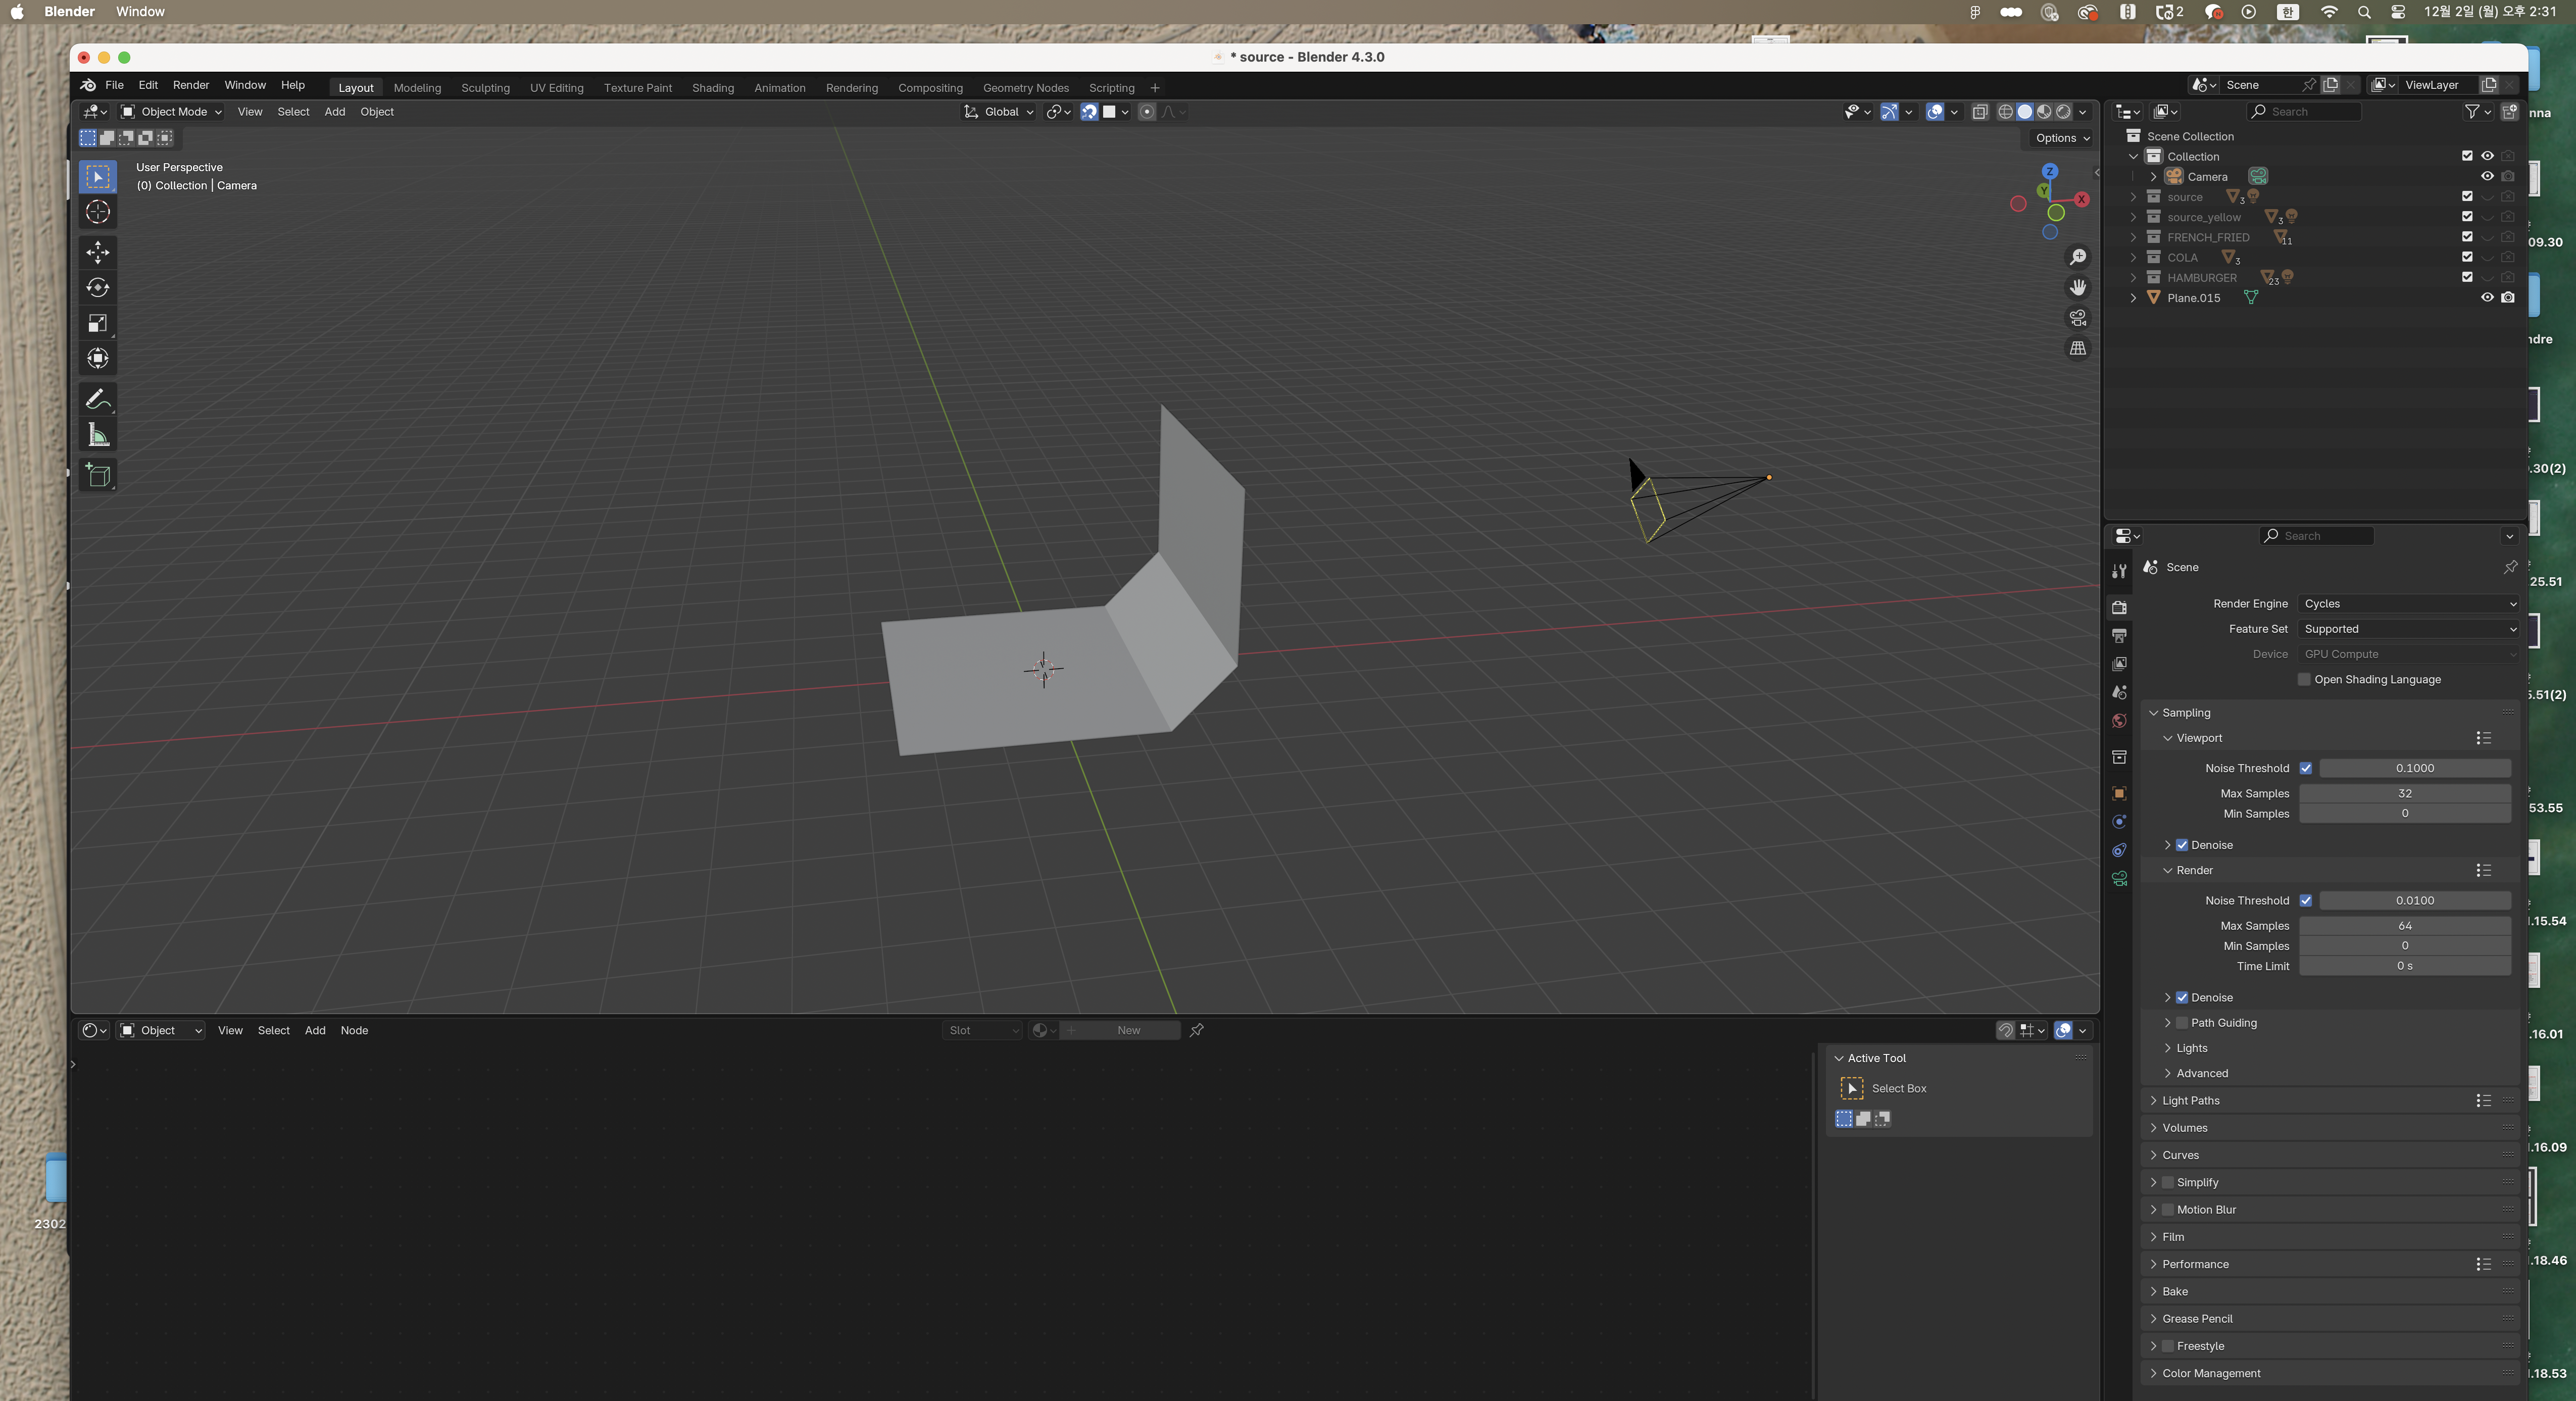Expand the Color Management panel
2576x1401 pixels.
2210,1373
